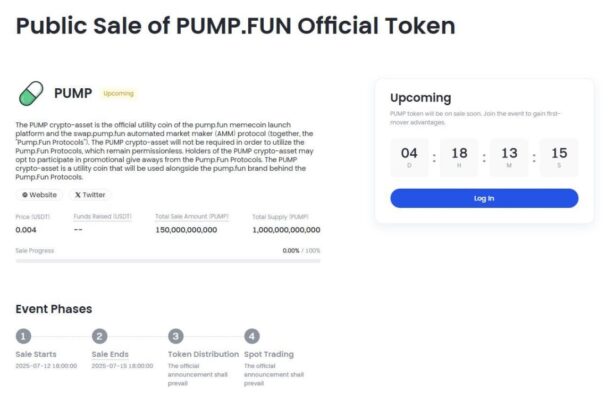Open the project Website link
The width and height of the screenshot is (615, 410).
point(39,195)
